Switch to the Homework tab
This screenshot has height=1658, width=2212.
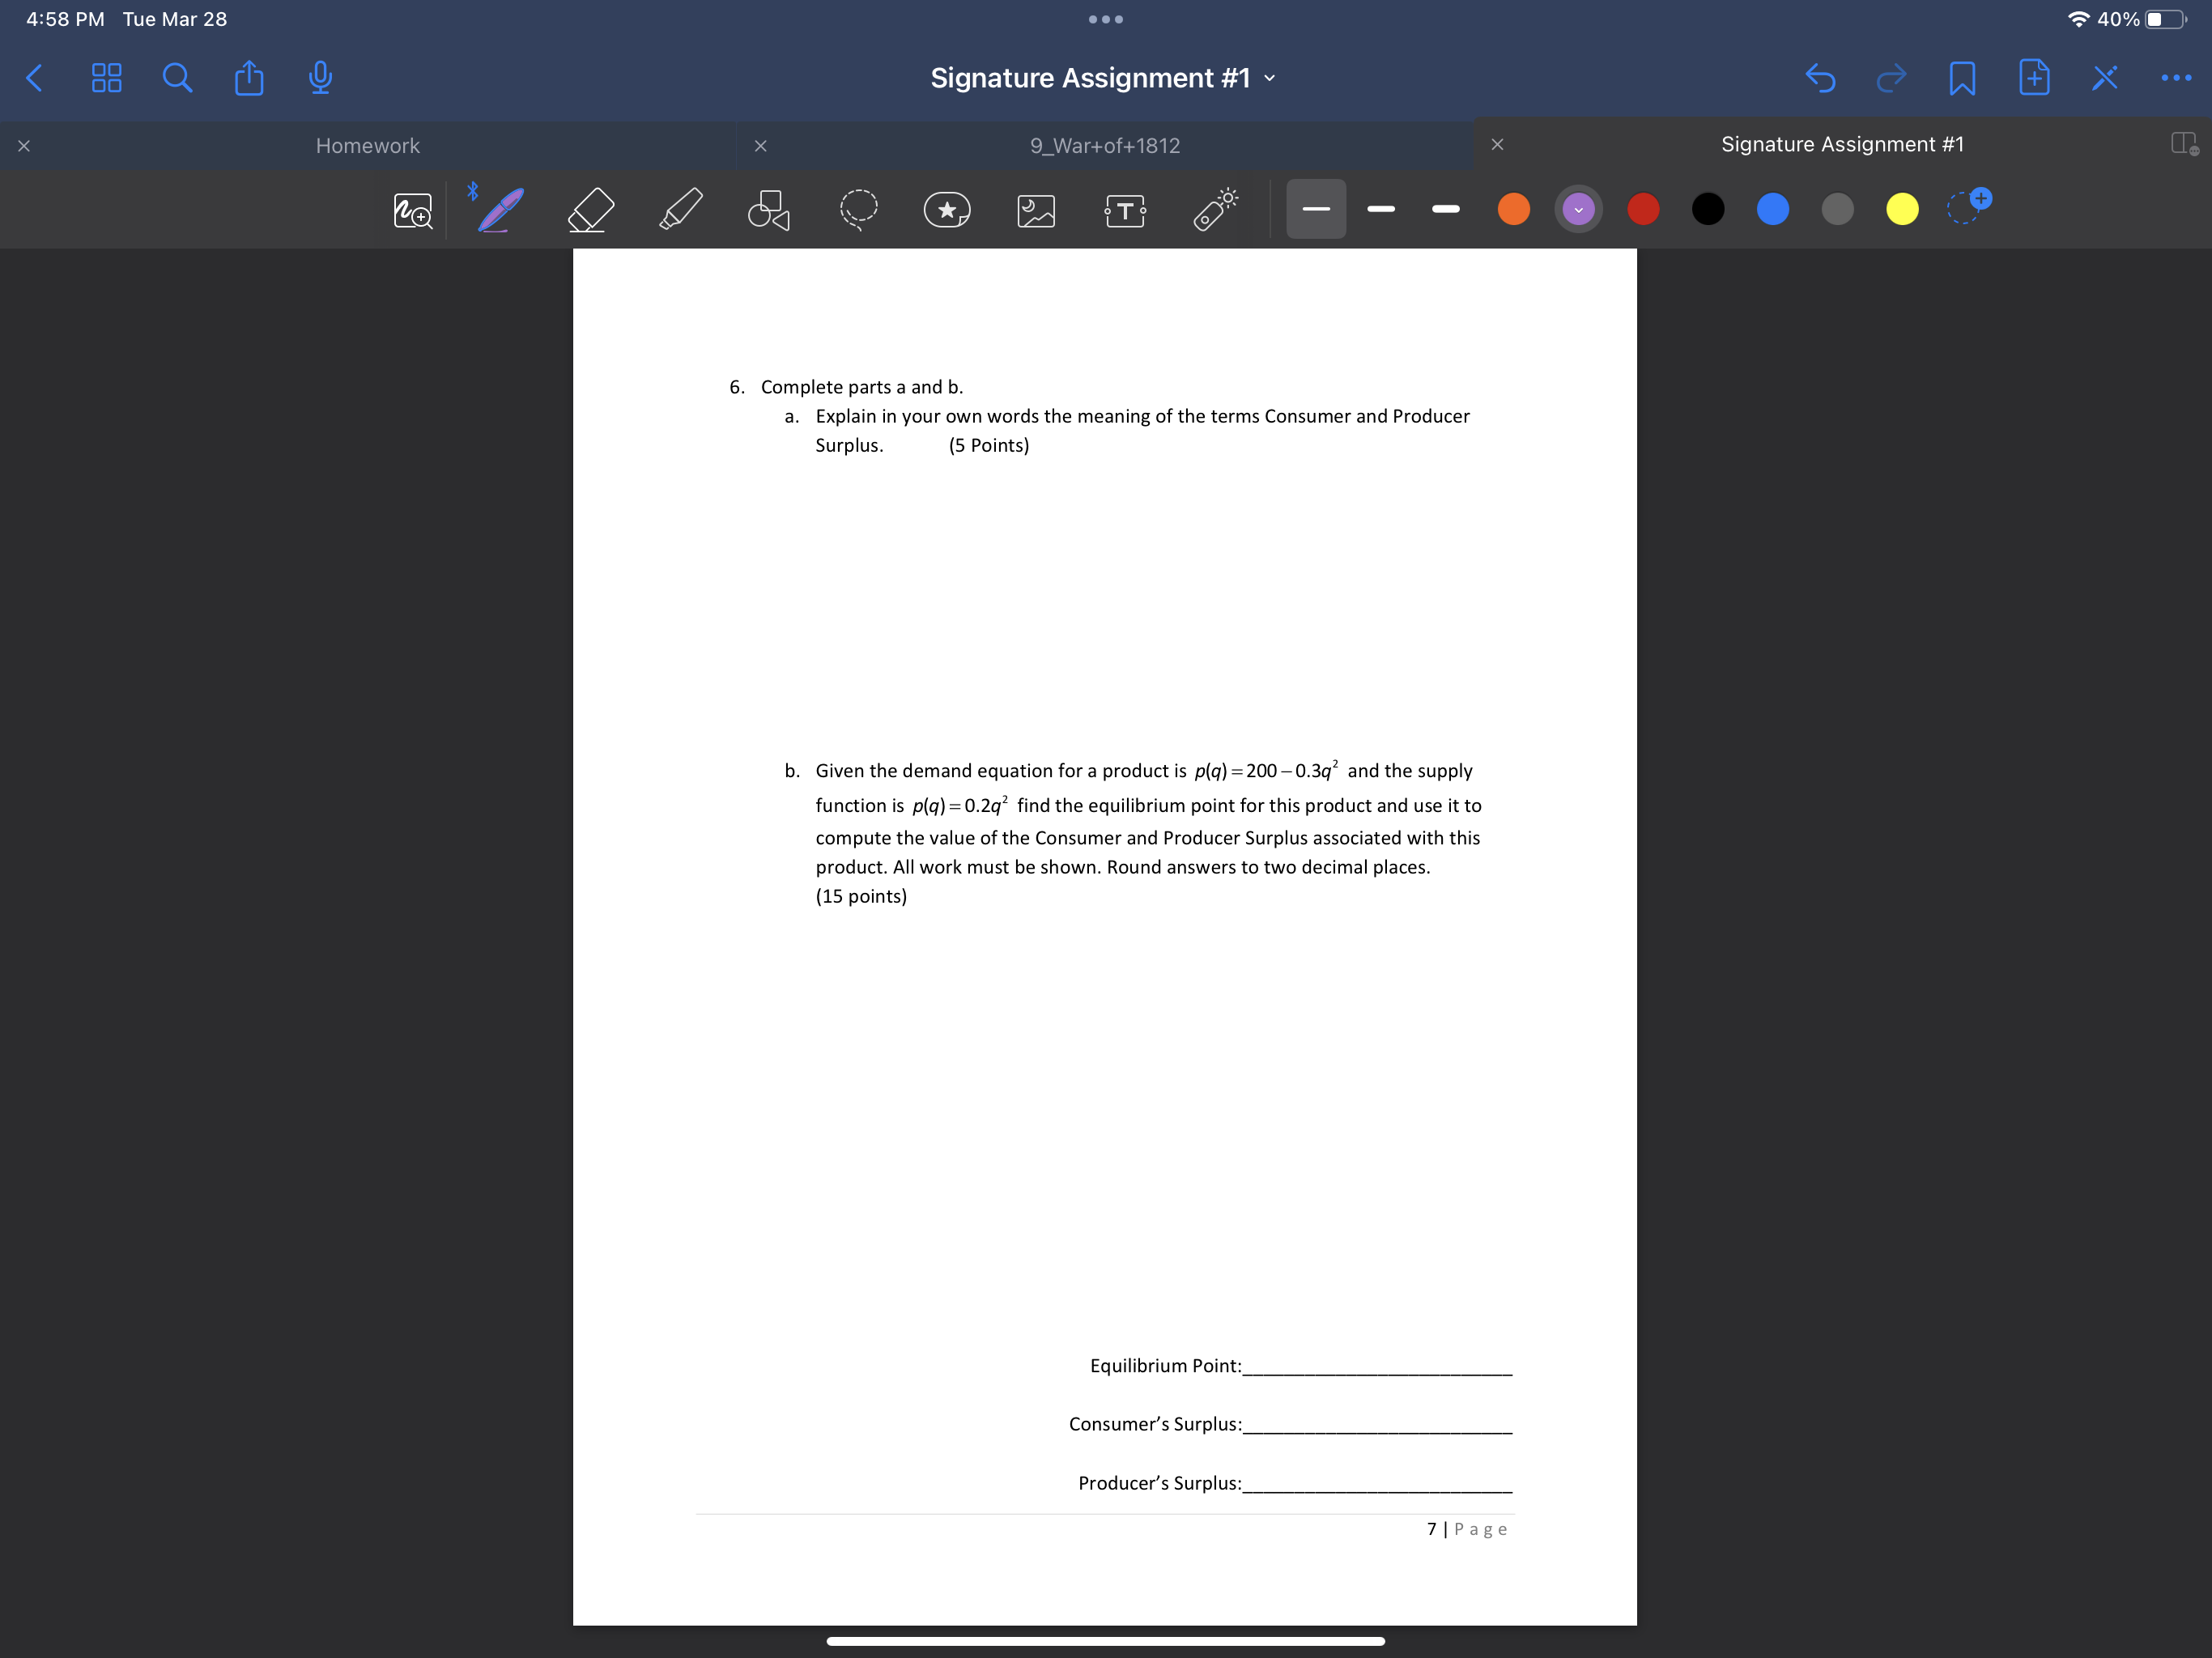click(367, 145)
